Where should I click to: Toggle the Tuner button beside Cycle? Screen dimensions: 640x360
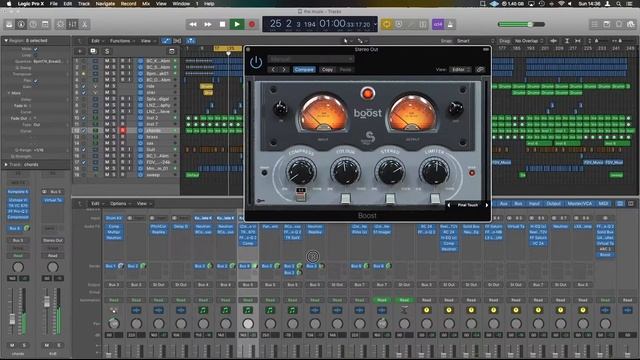tap(399, 24)
